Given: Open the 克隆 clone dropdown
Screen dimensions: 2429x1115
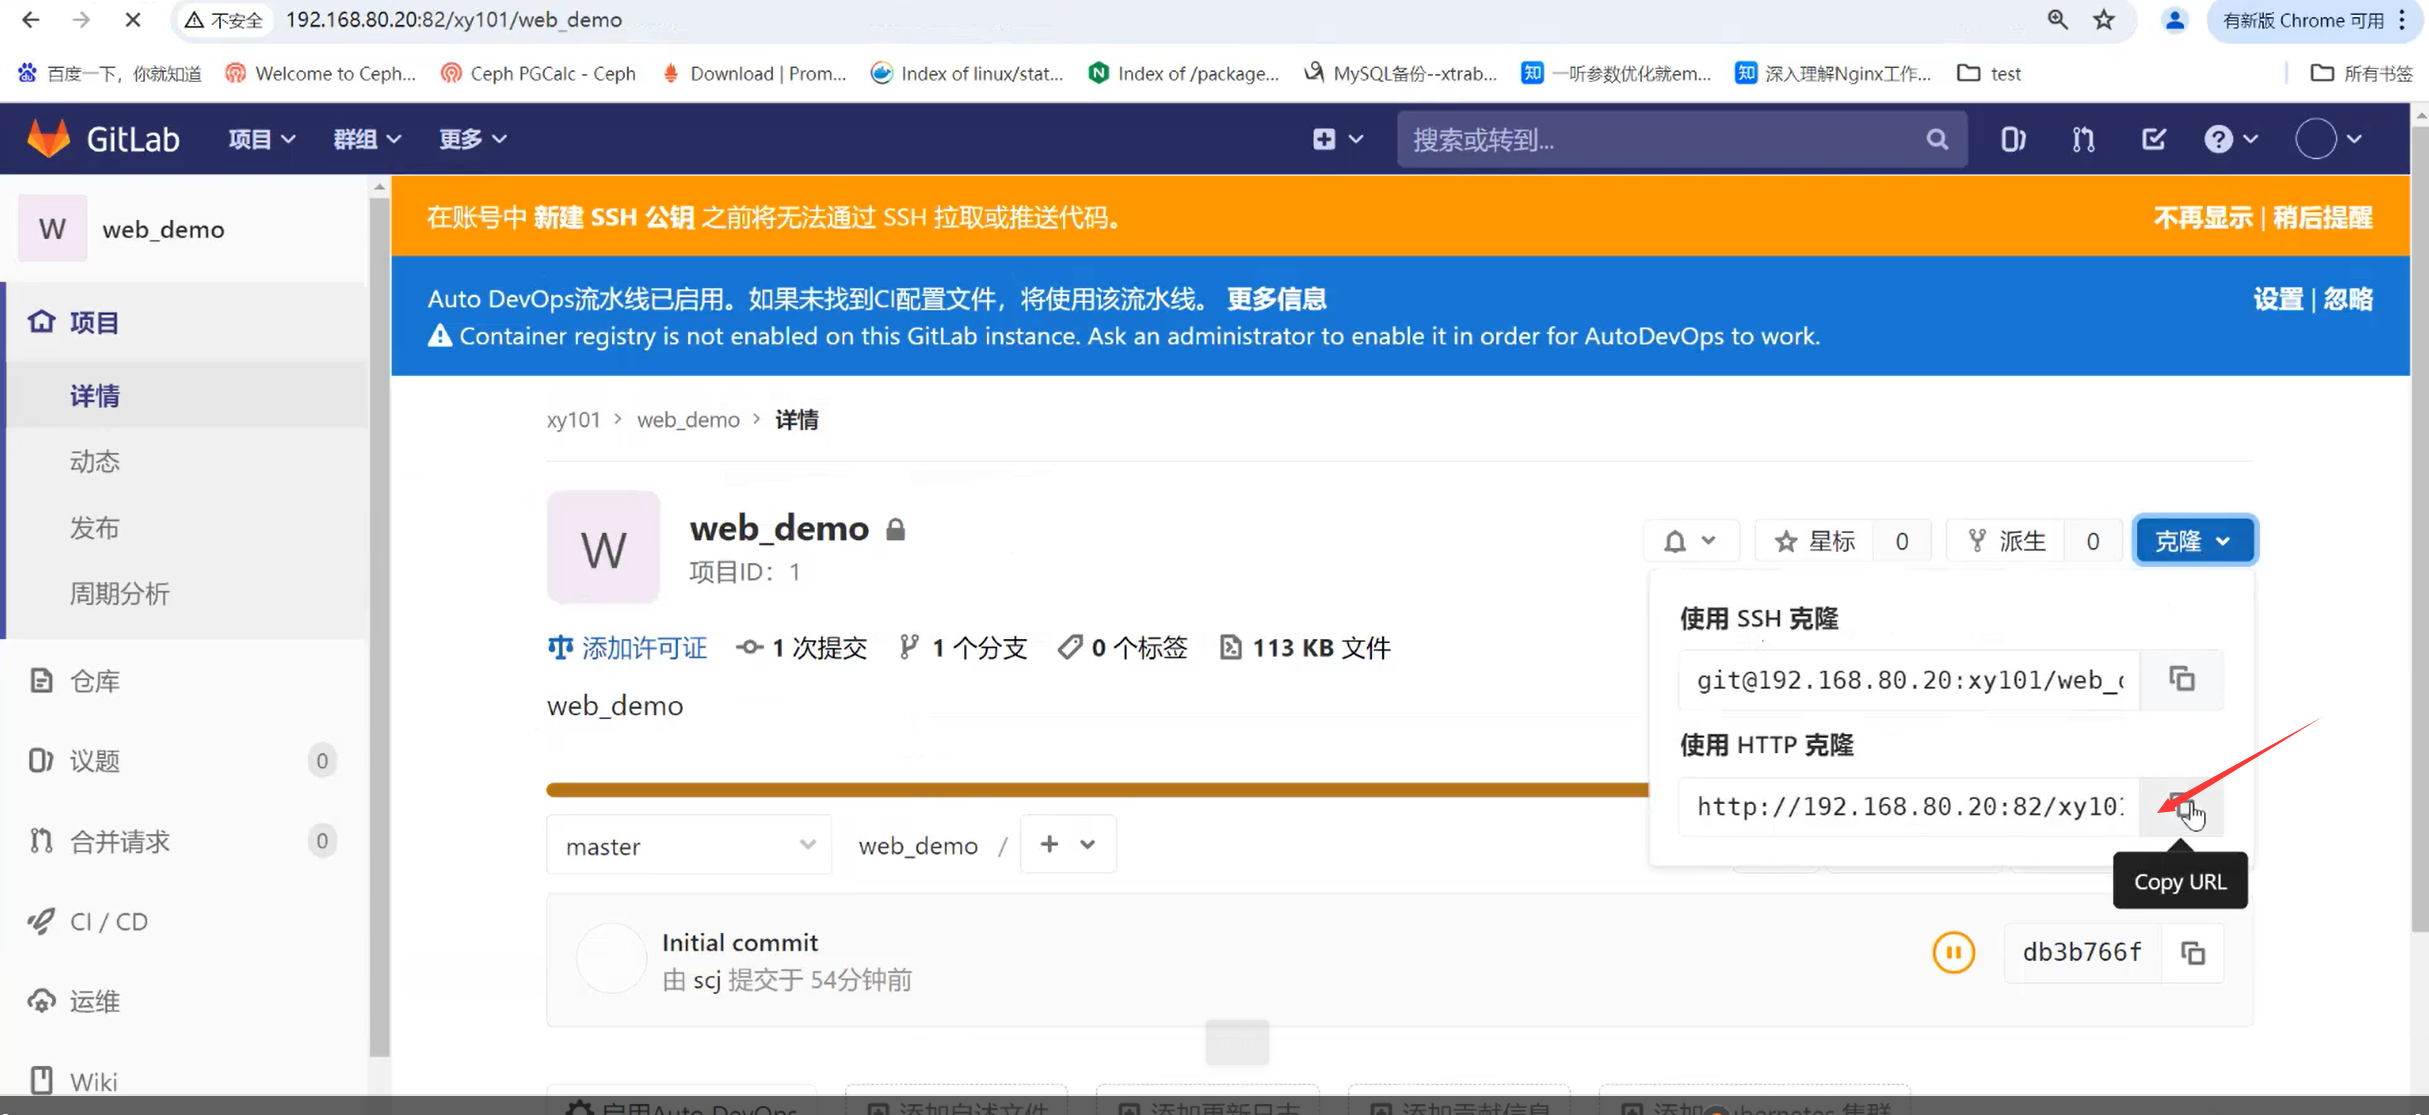Looking at the screenshot, I should [2194, 541].
